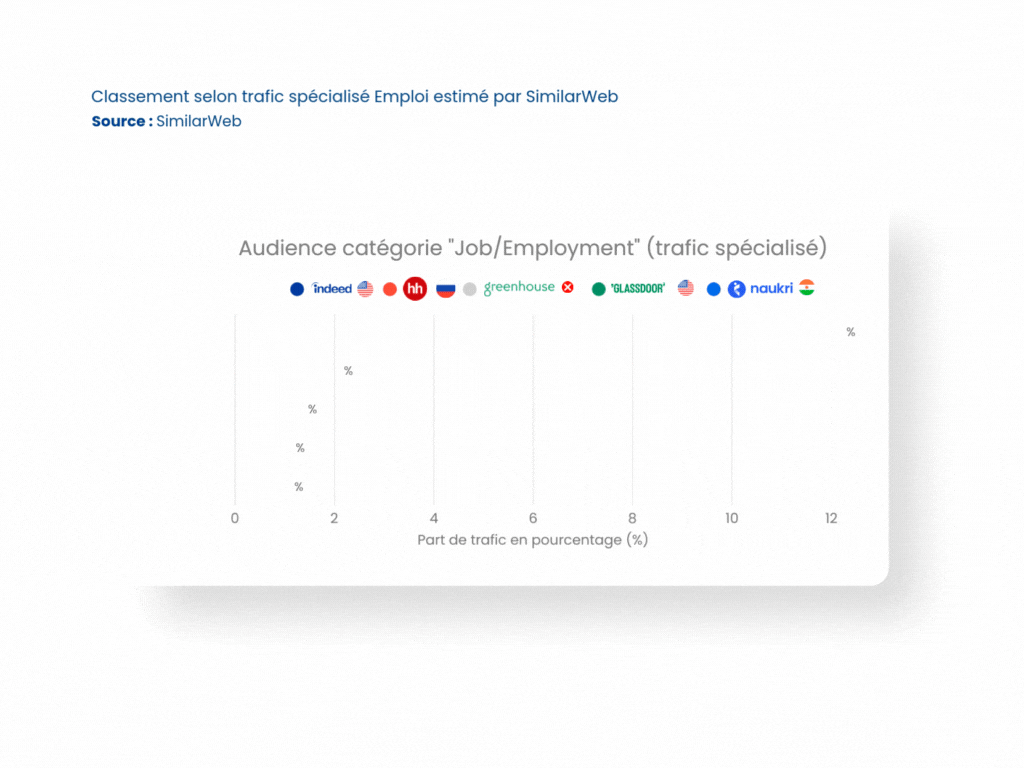Click the red X beside greenhouse
This screenshot has height=768, width=1024.
568,287
